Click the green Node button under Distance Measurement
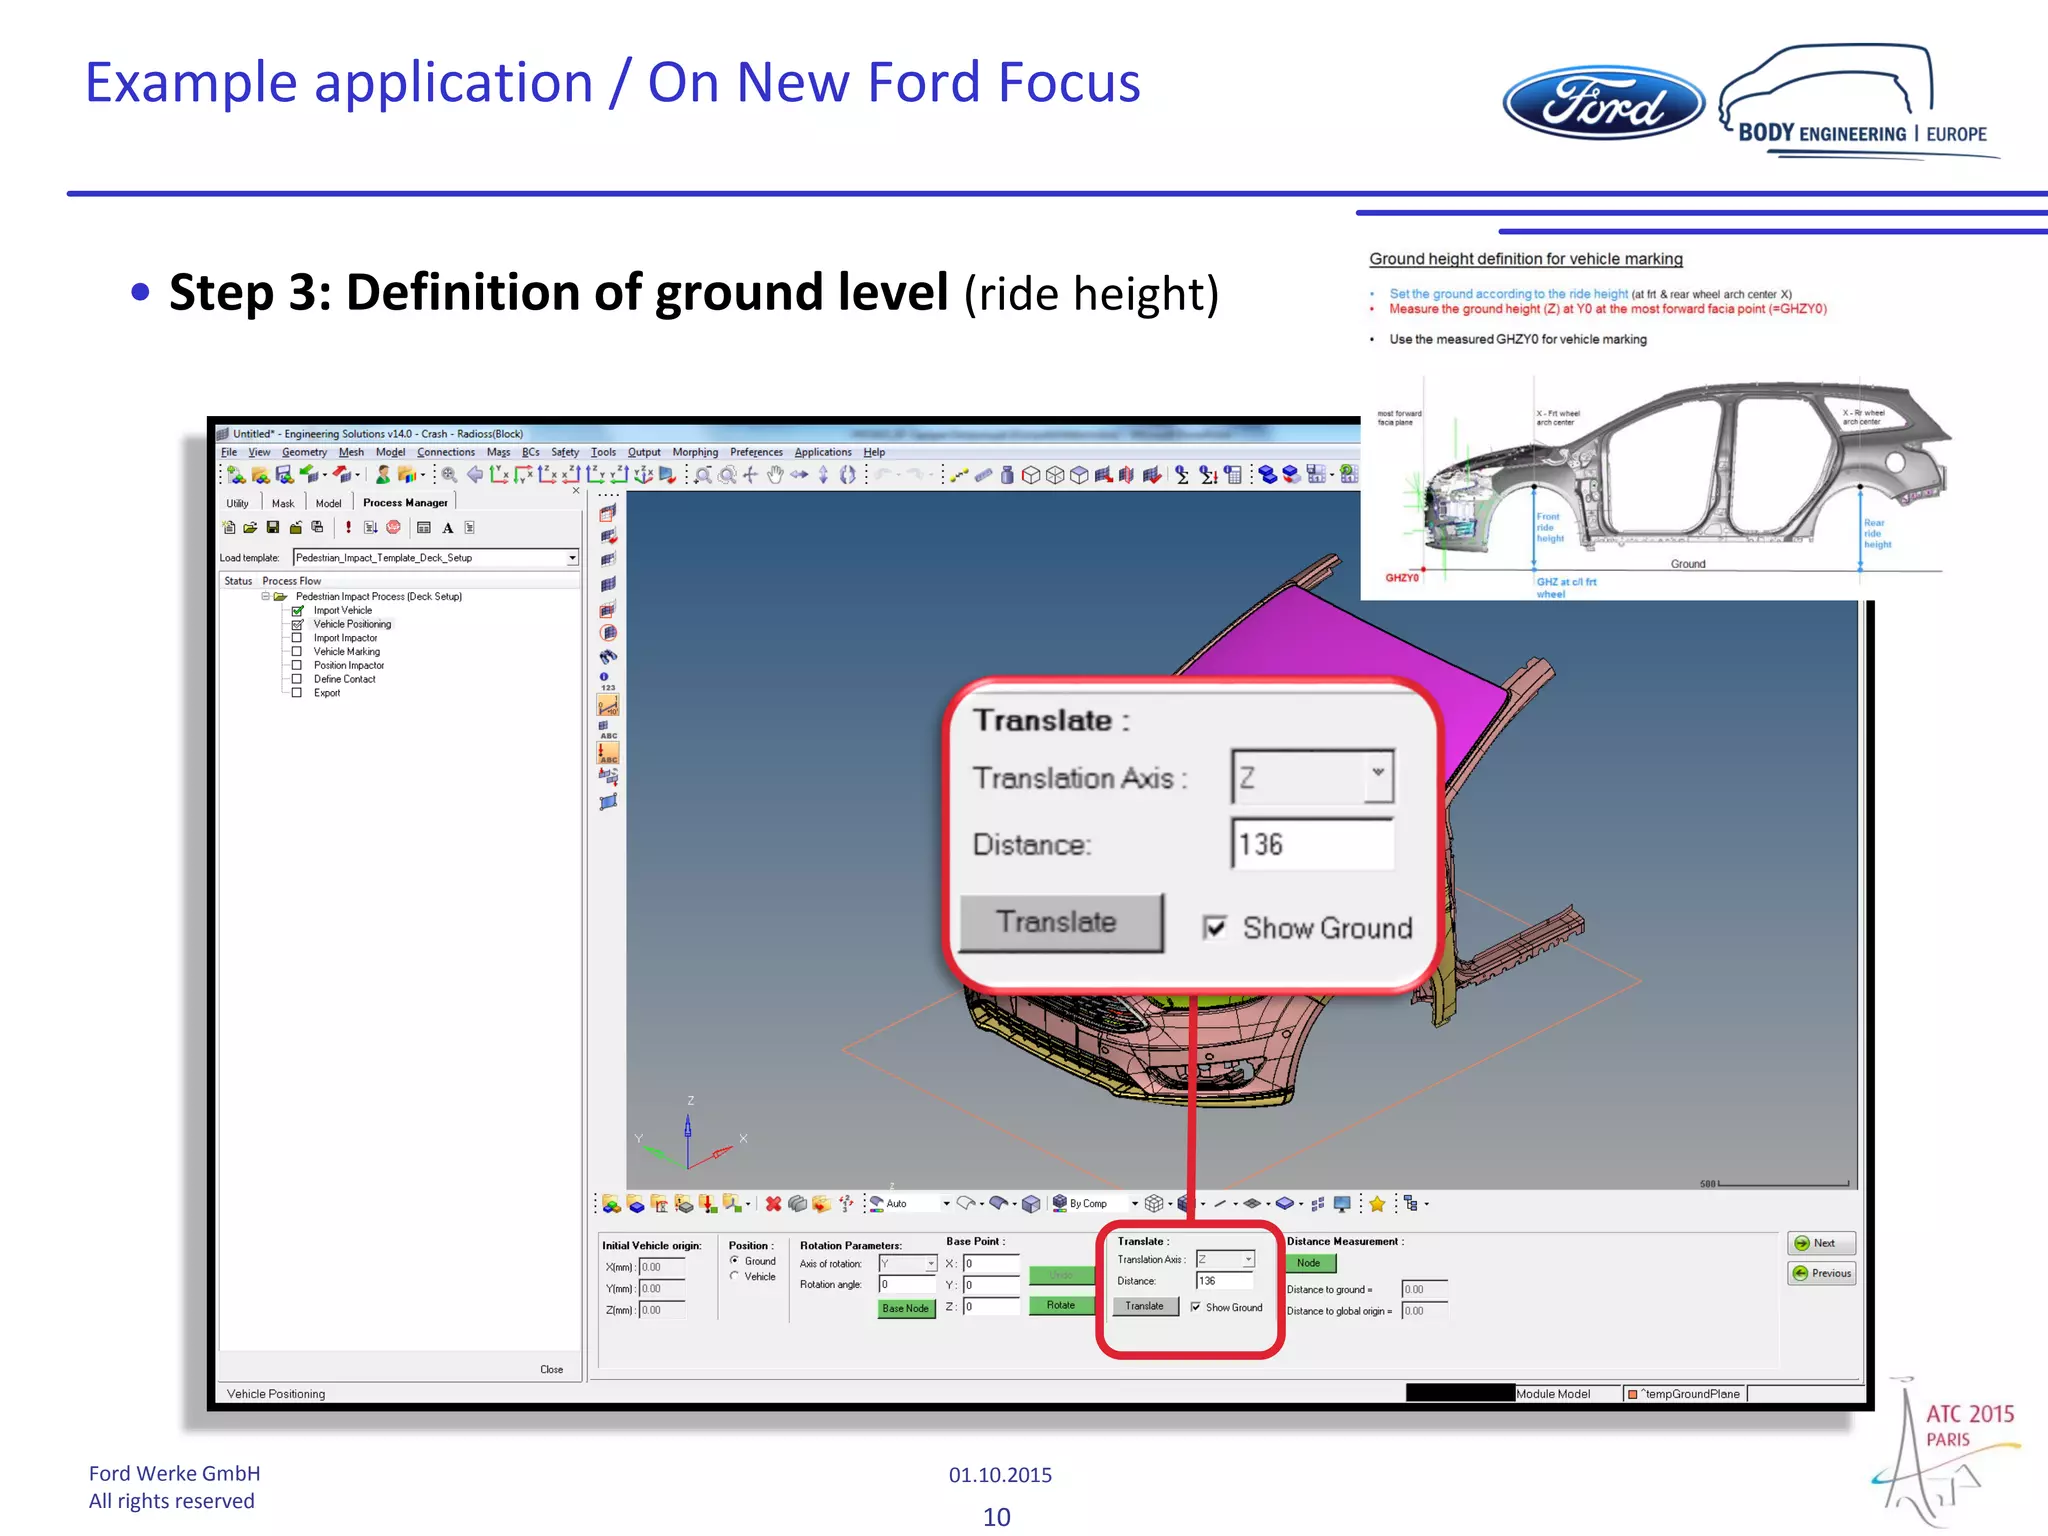 pos(1309,1263)
